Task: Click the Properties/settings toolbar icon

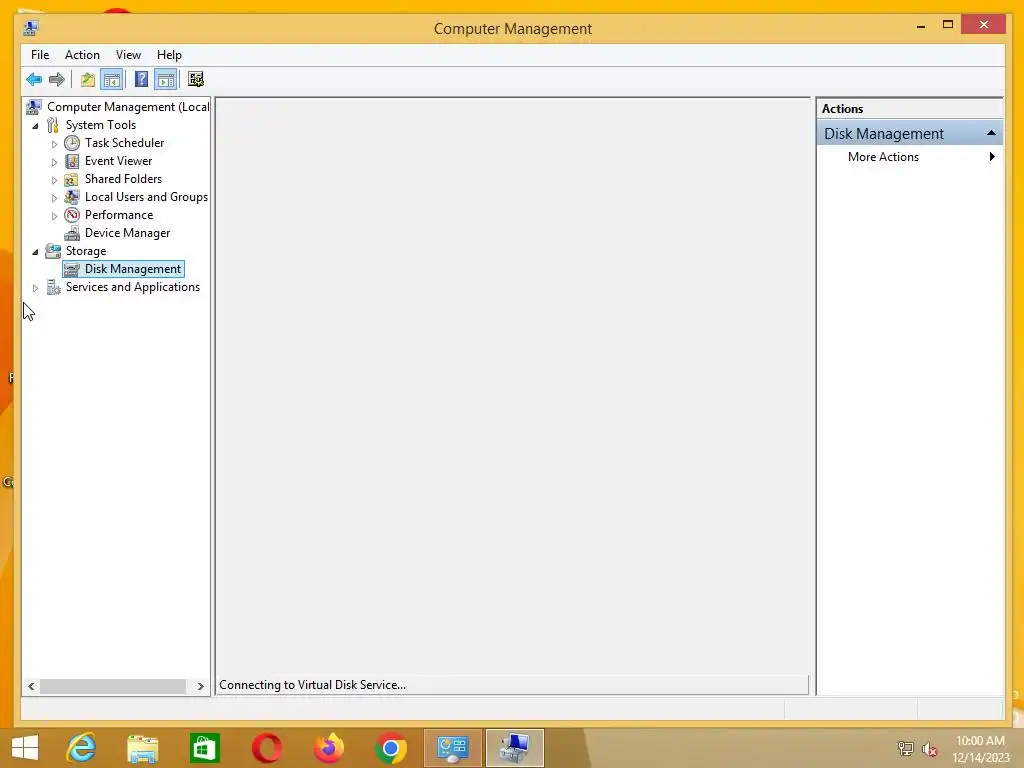Action: click(x=196, y=80)
